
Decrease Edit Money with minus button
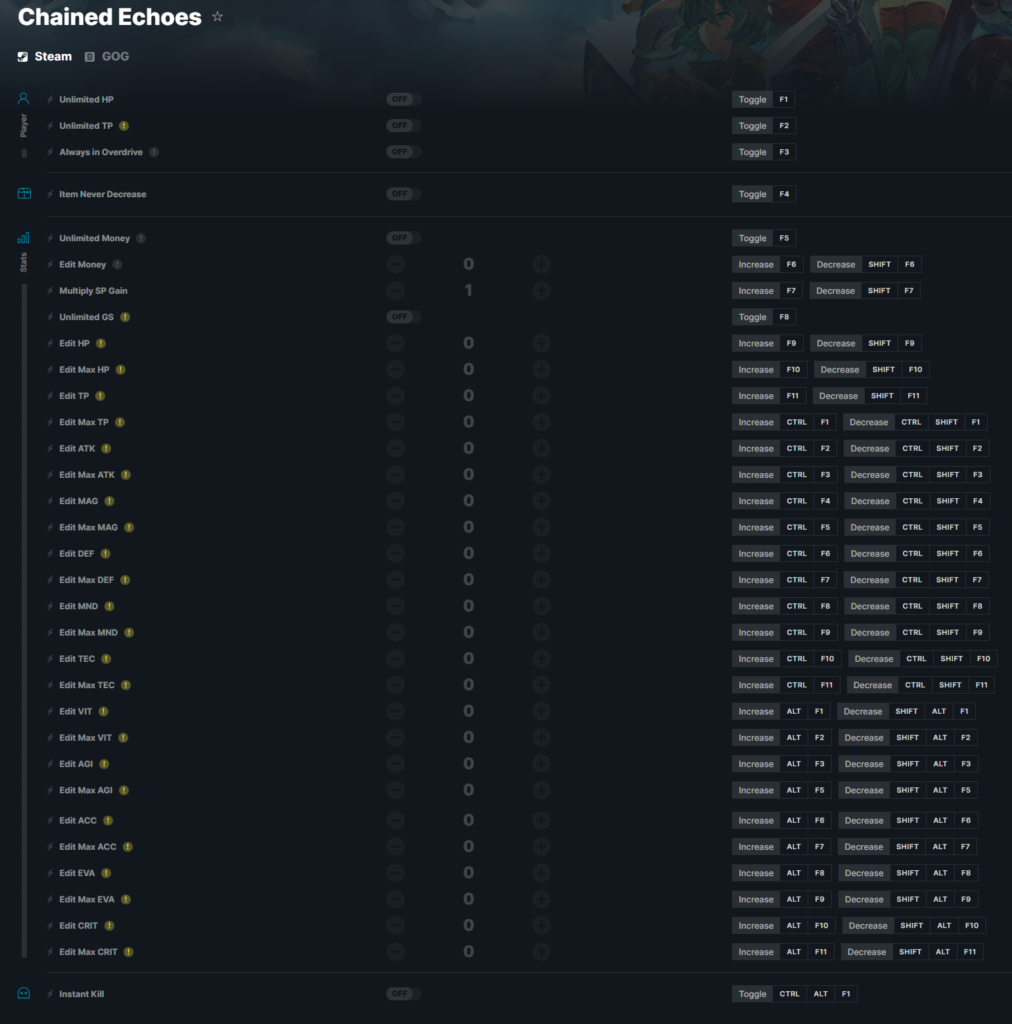(x=396, y=264)
